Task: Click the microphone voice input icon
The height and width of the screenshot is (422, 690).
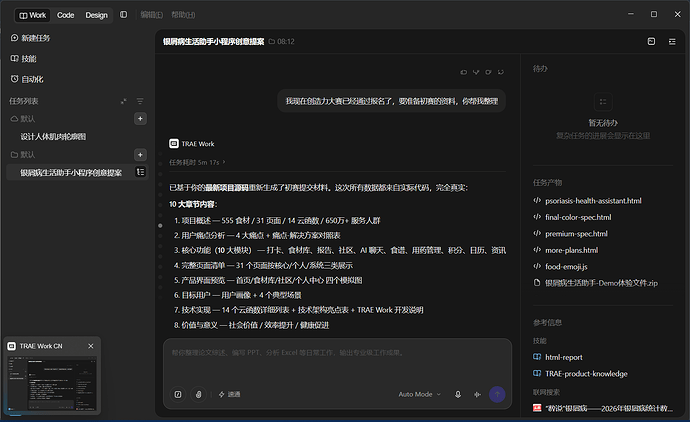Action: 458,394
